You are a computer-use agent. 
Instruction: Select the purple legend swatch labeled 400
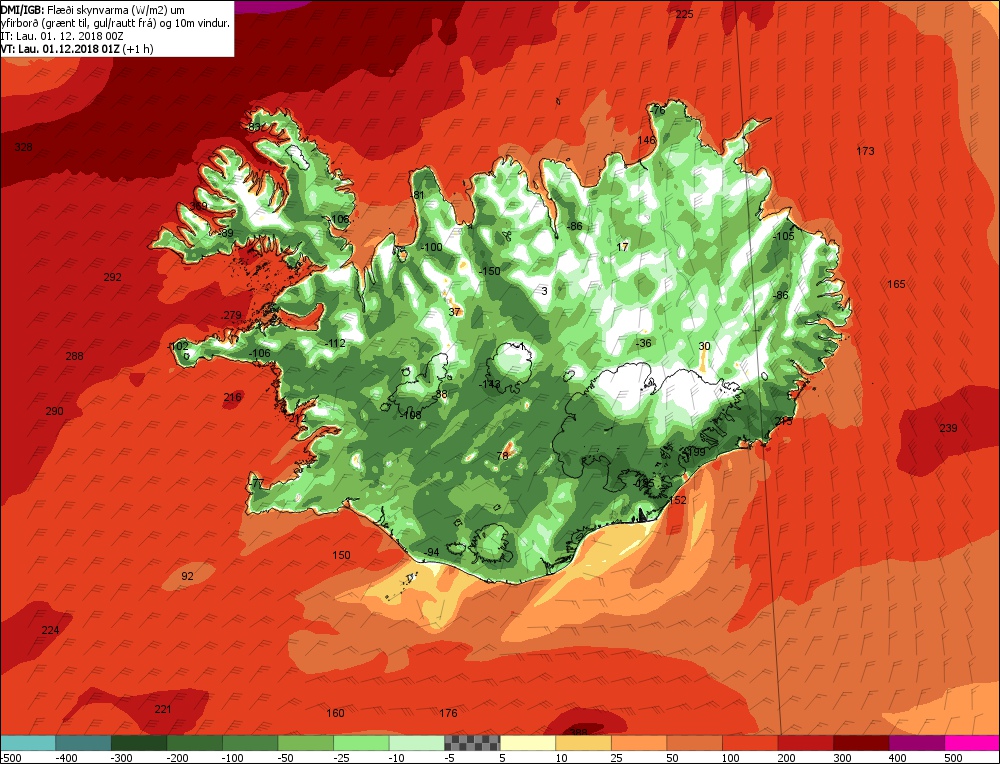(x=916, y=743)
